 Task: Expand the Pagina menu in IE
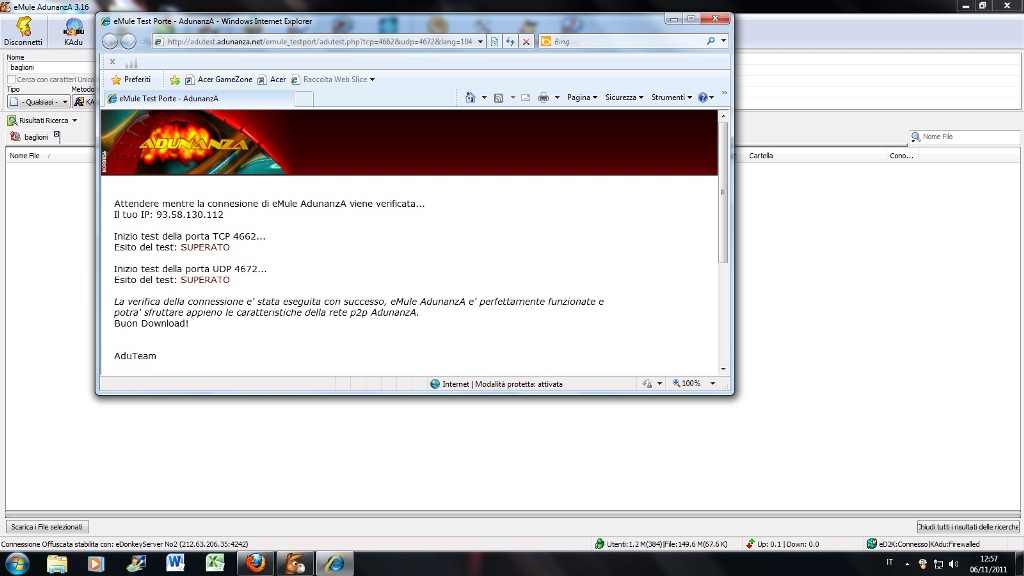[581, 98]
